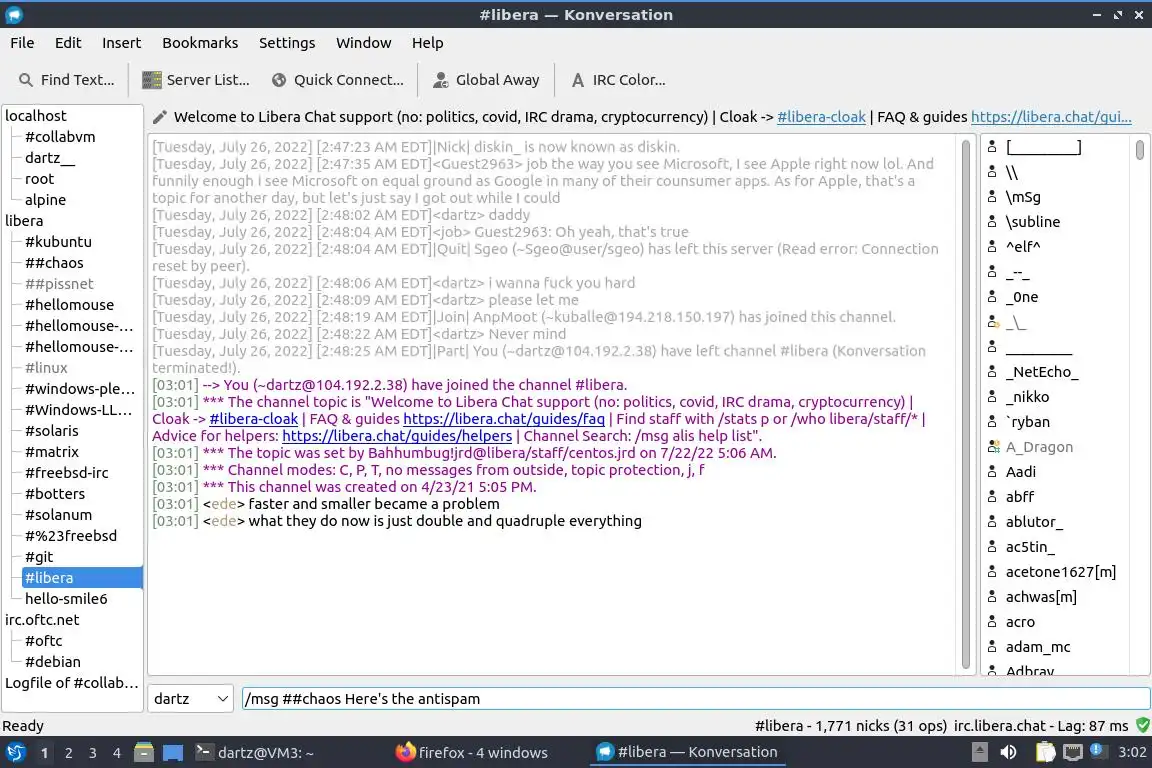Switch to firefox - 4 windows task
This screenshot has height=768, width=1152.
(x=472, y=752)
